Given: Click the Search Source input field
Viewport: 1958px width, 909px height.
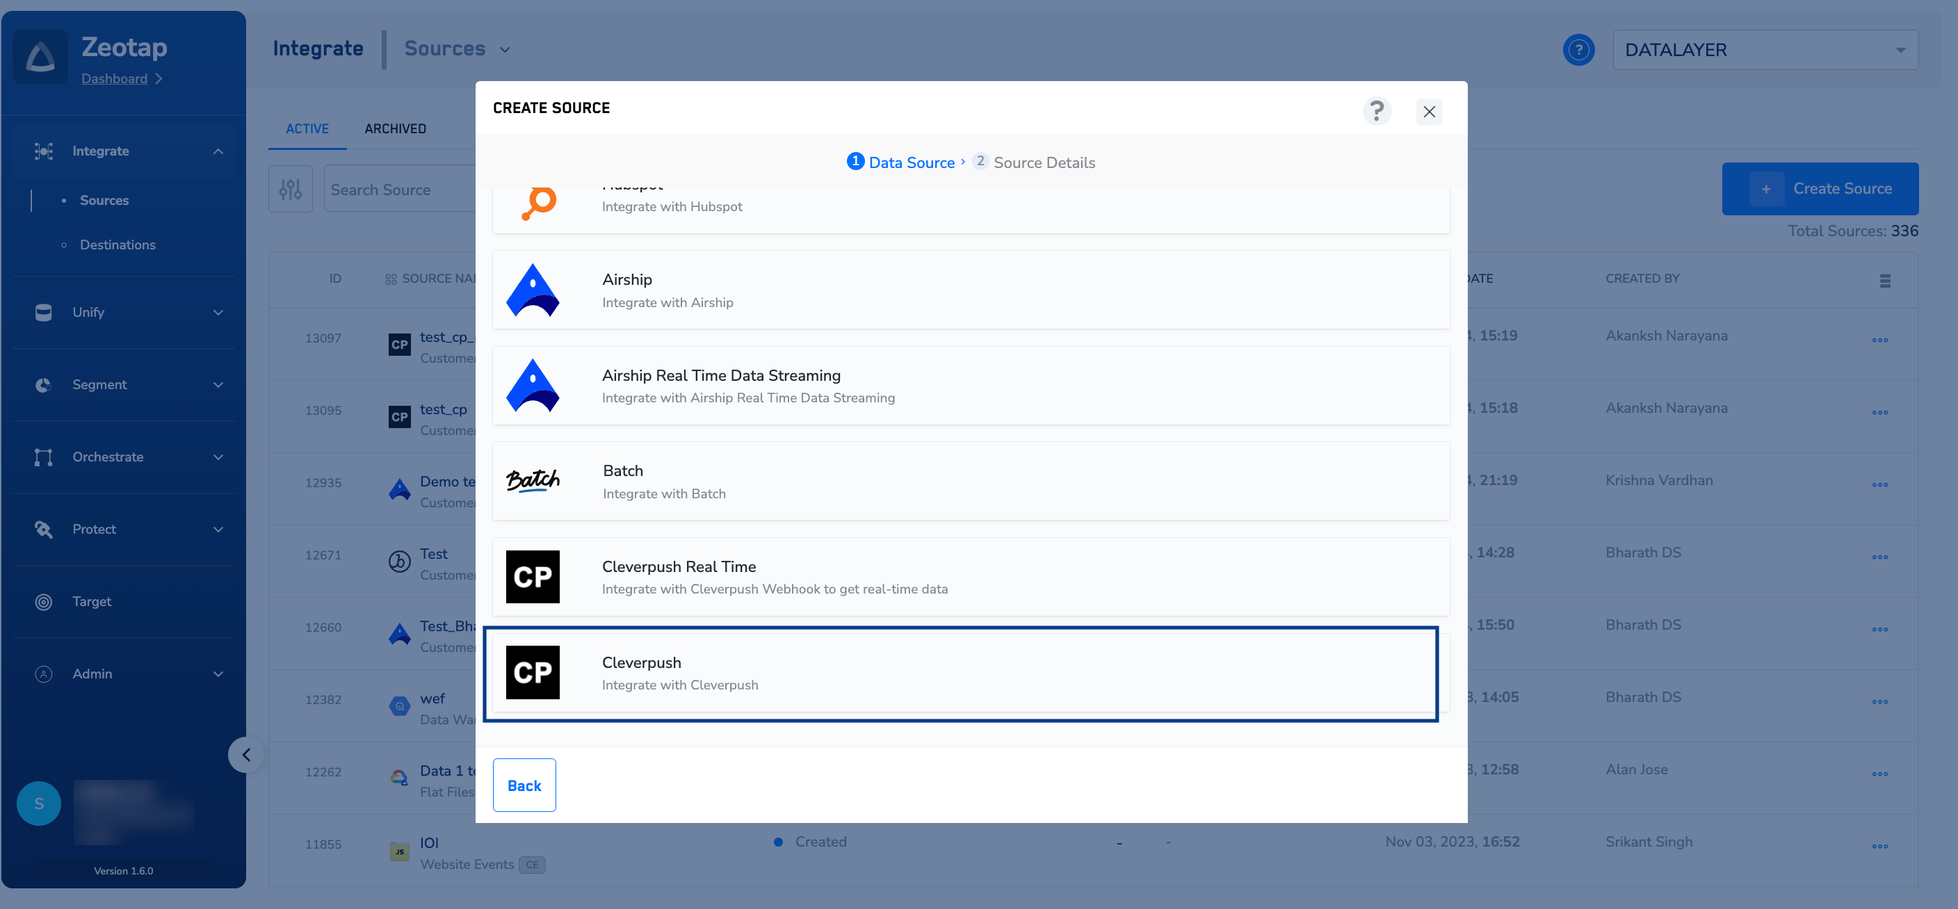Looking at the screenshot, I should click(400, 189).
